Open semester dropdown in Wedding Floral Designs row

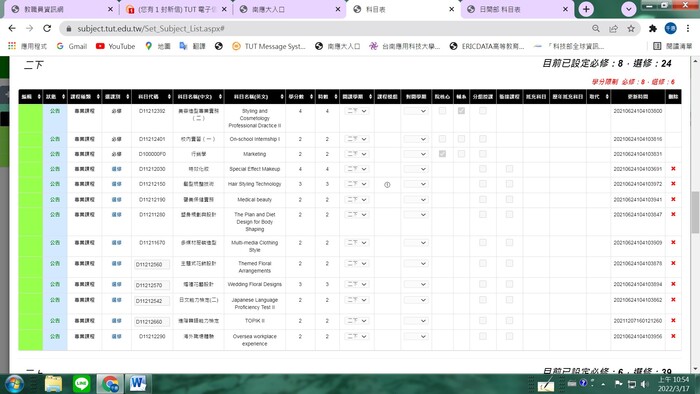(x=357, y=284)
